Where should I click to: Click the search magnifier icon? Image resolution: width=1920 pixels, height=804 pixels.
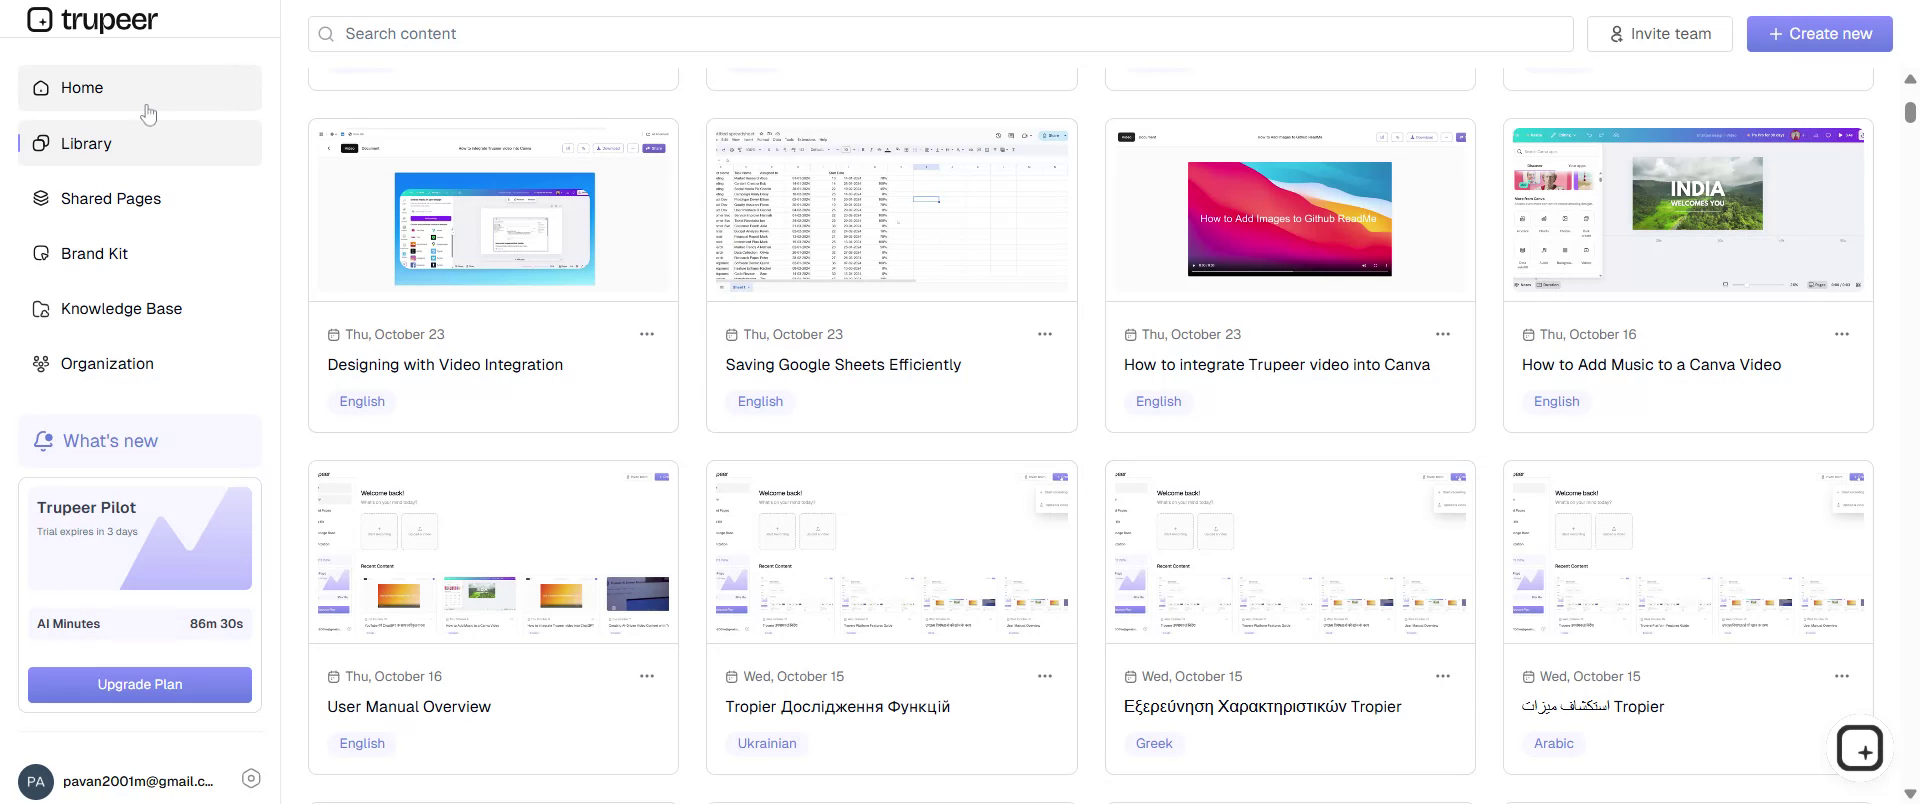(x=326, y=34)
